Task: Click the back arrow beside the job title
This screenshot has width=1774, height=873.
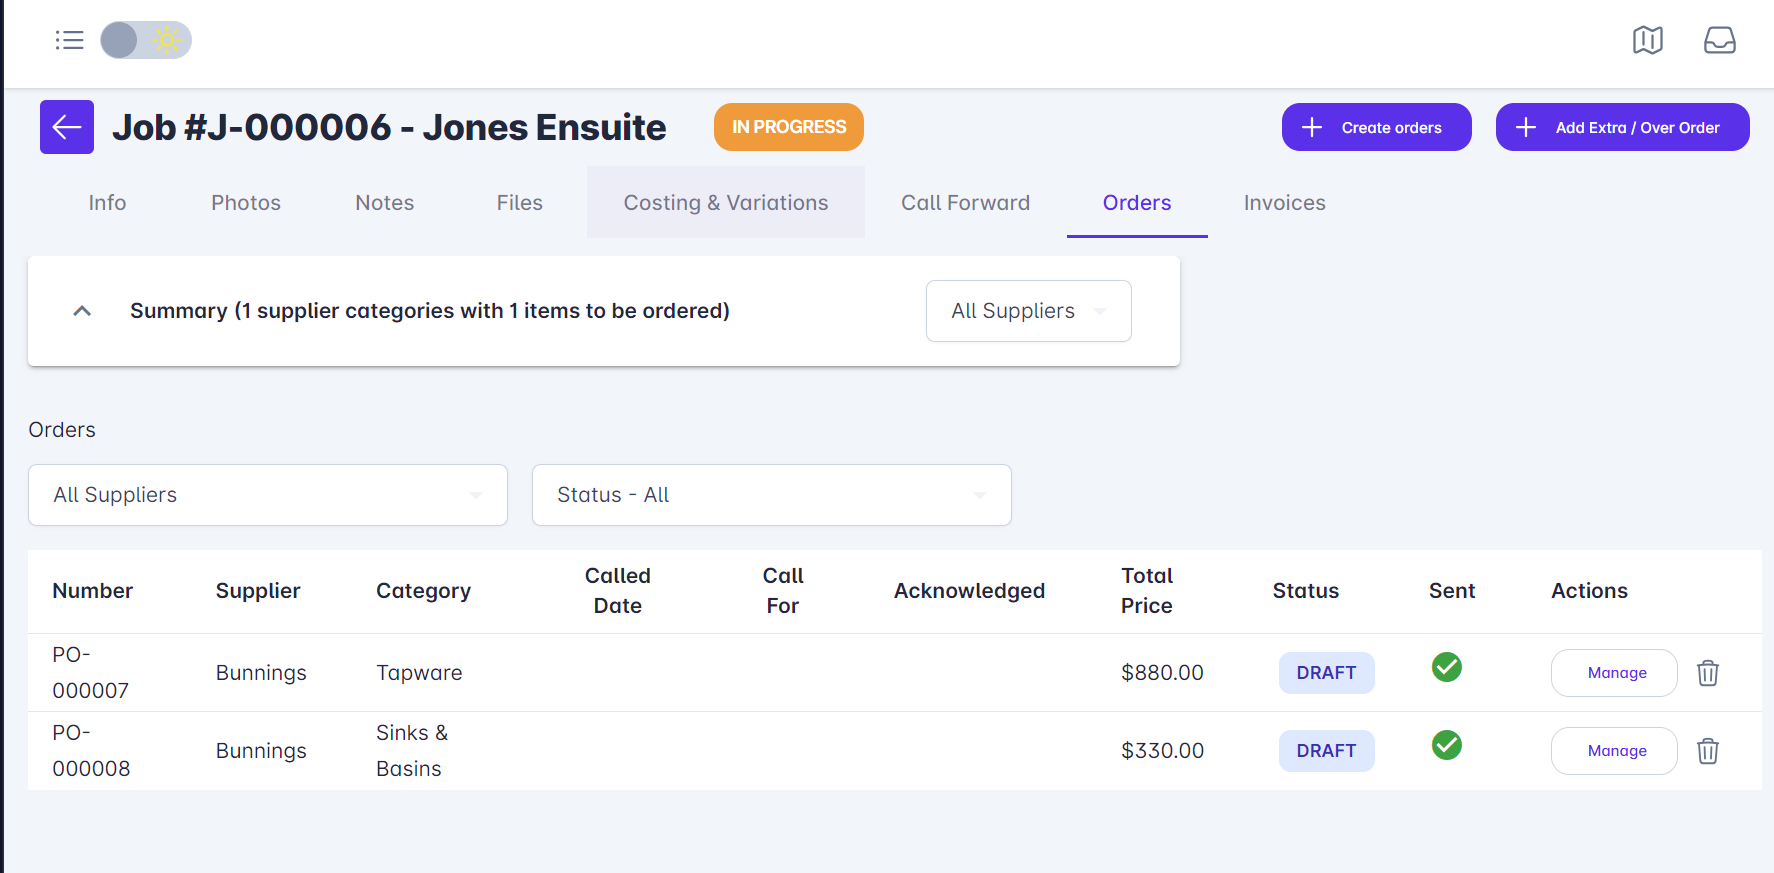Action: click(67, 127)
